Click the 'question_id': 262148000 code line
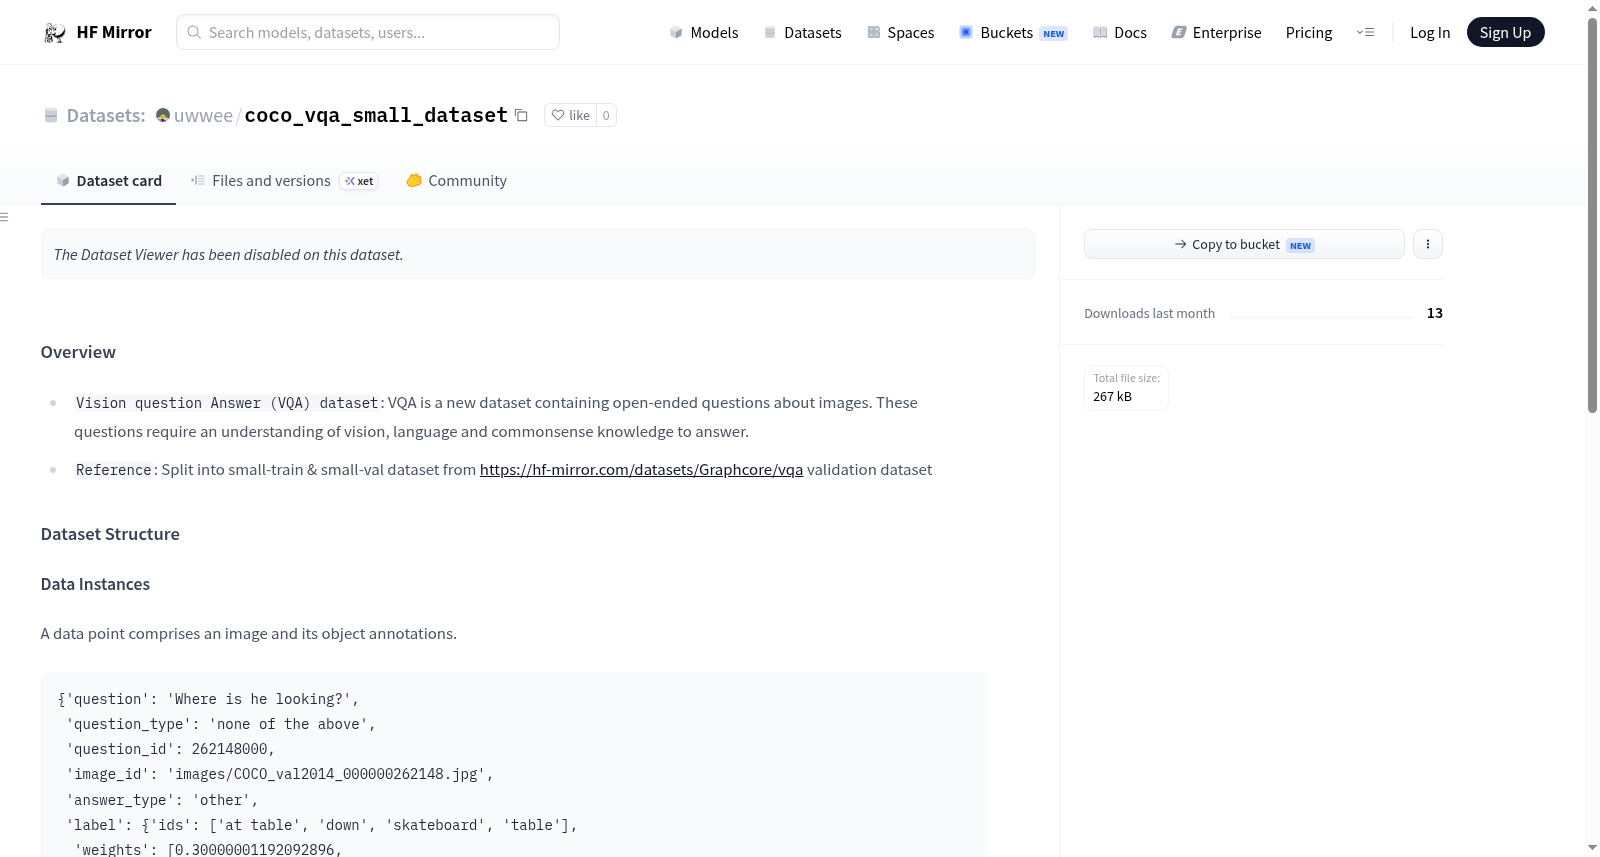This screenshot has height=857, width=1600. click(x=170, y=749)
